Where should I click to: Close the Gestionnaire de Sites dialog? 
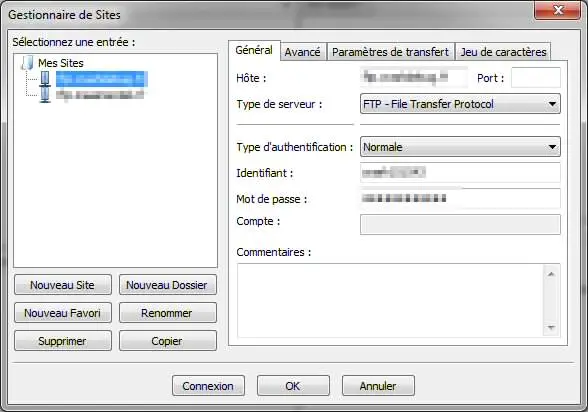[x=557, y=10]
